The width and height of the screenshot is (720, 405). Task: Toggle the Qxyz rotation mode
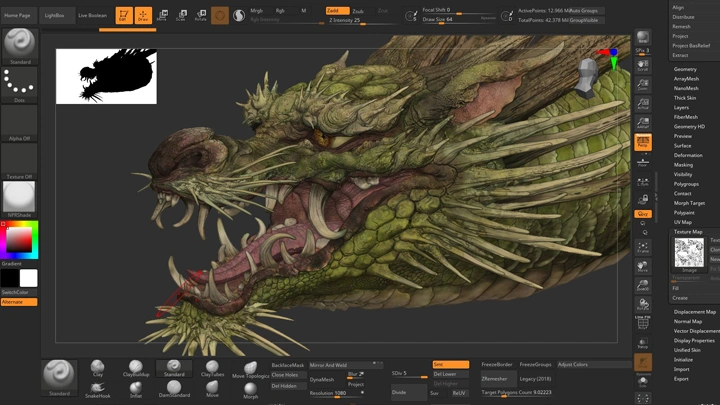click(643, 214)
